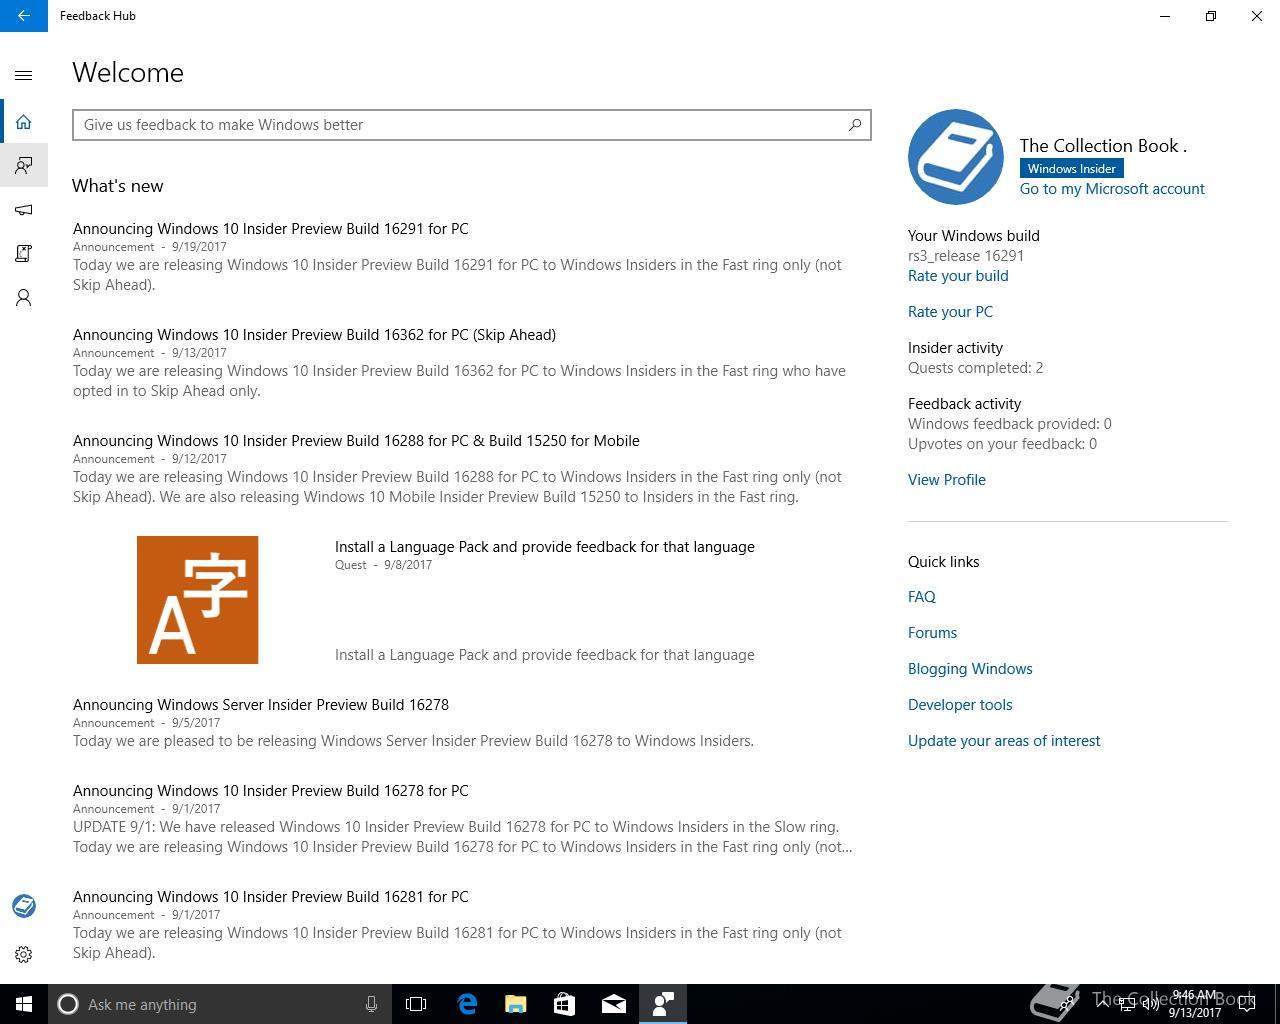
Task: Click the search magnifier icon
Action: pos(855,125)
